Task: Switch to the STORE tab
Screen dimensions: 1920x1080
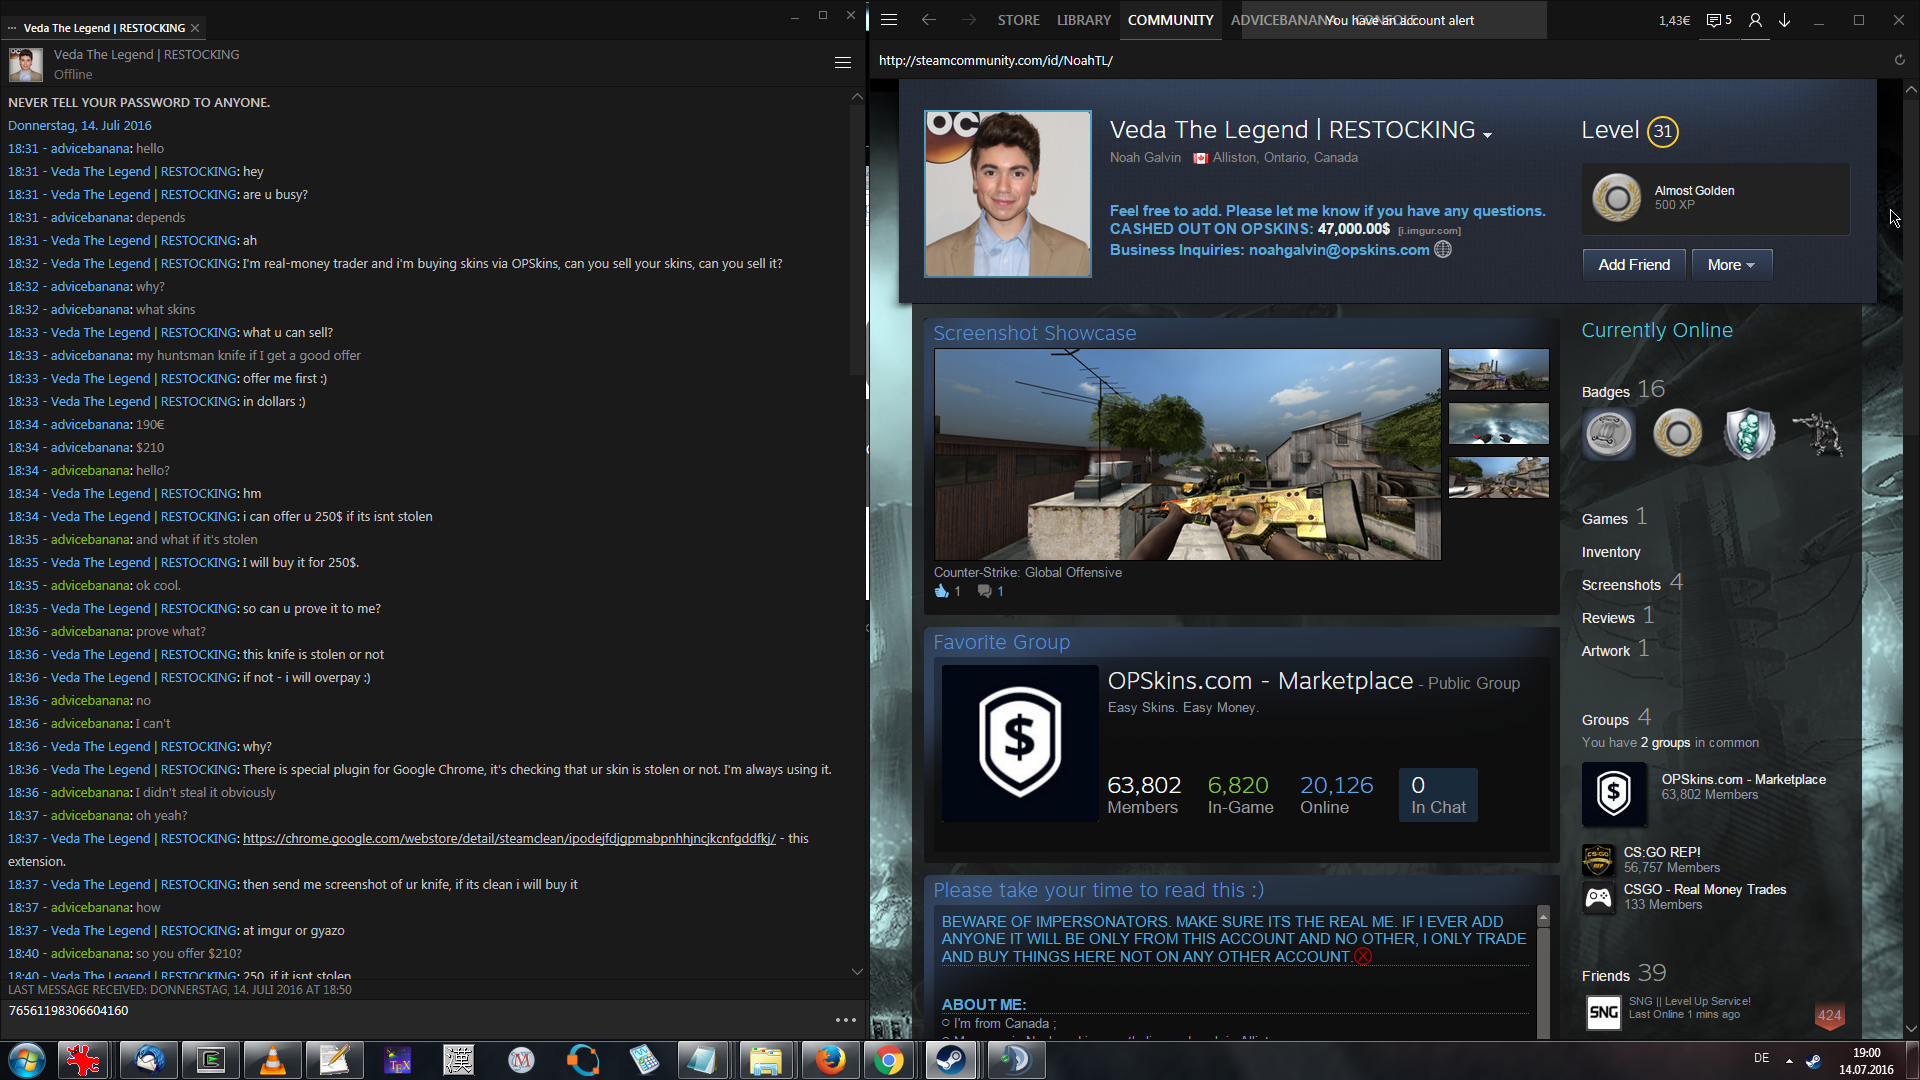Action: pyautogui.click(x=1018, y=20)
